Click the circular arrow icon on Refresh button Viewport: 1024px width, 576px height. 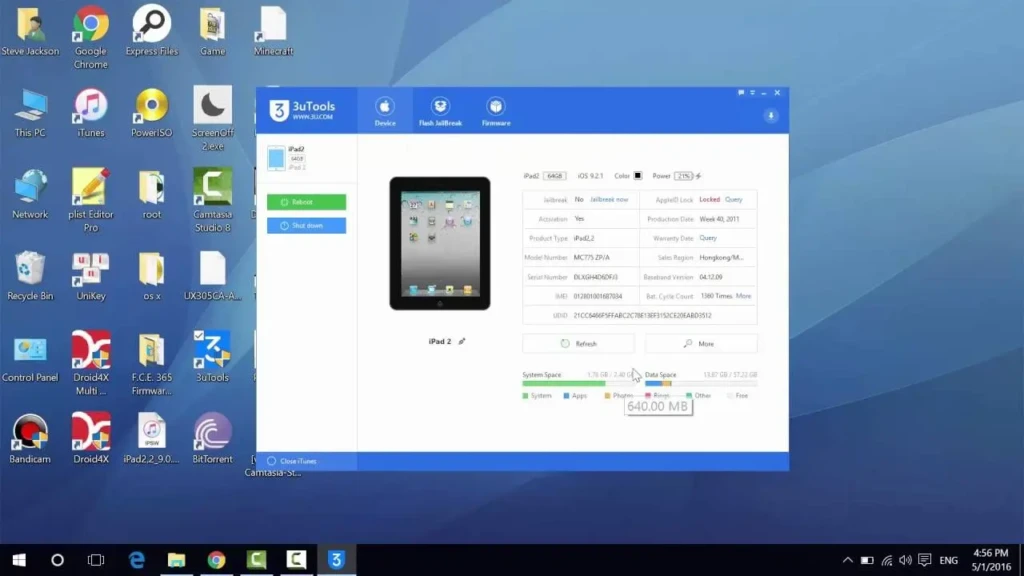tap(565, 343)
